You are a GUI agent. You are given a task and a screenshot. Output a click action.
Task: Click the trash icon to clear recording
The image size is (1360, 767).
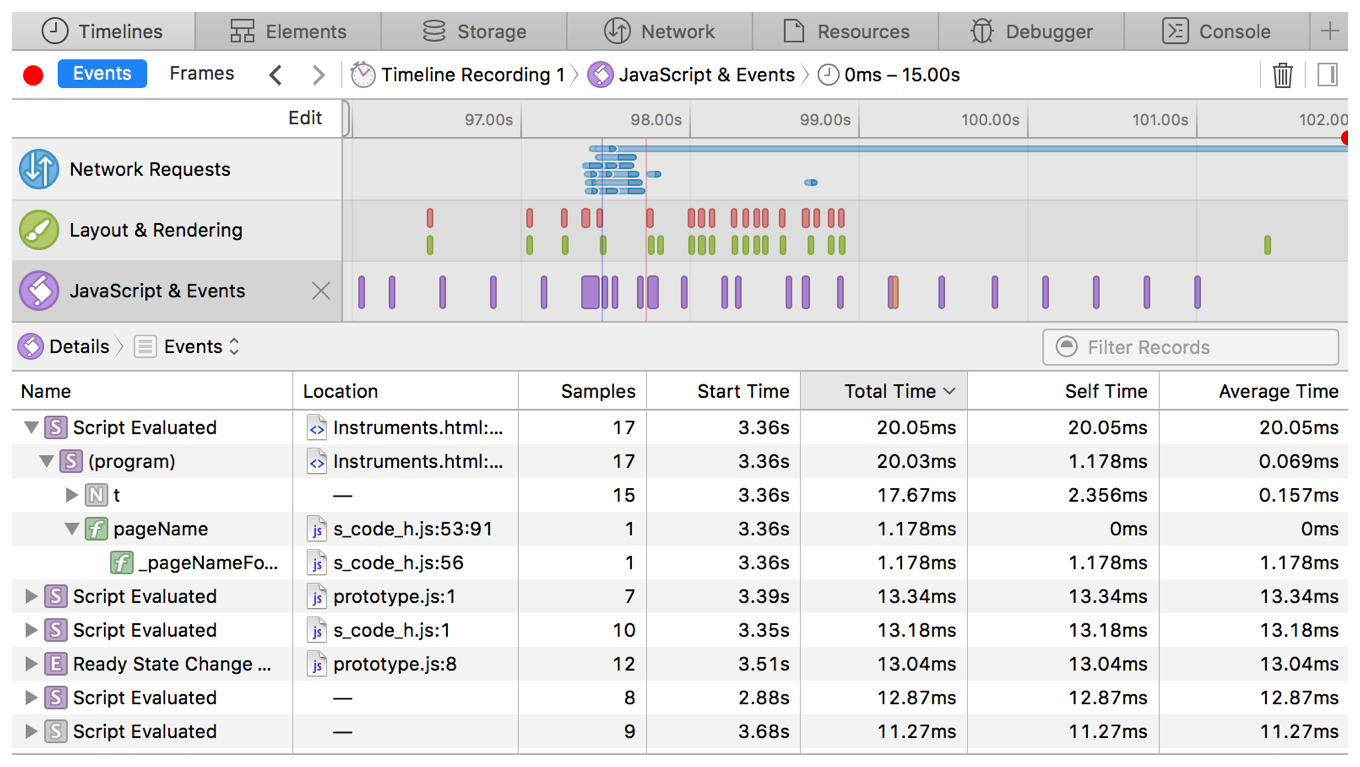click(1282, 75)
